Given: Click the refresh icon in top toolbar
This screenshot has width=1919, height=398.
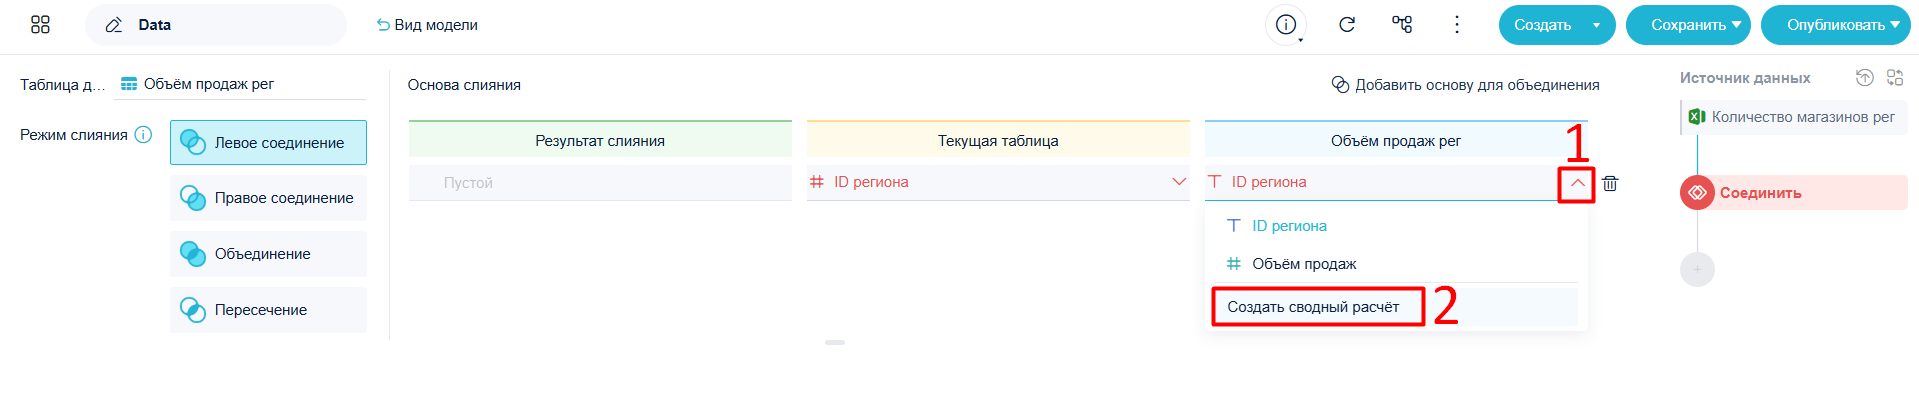Looking at the screenshot, I should 1347,25.
